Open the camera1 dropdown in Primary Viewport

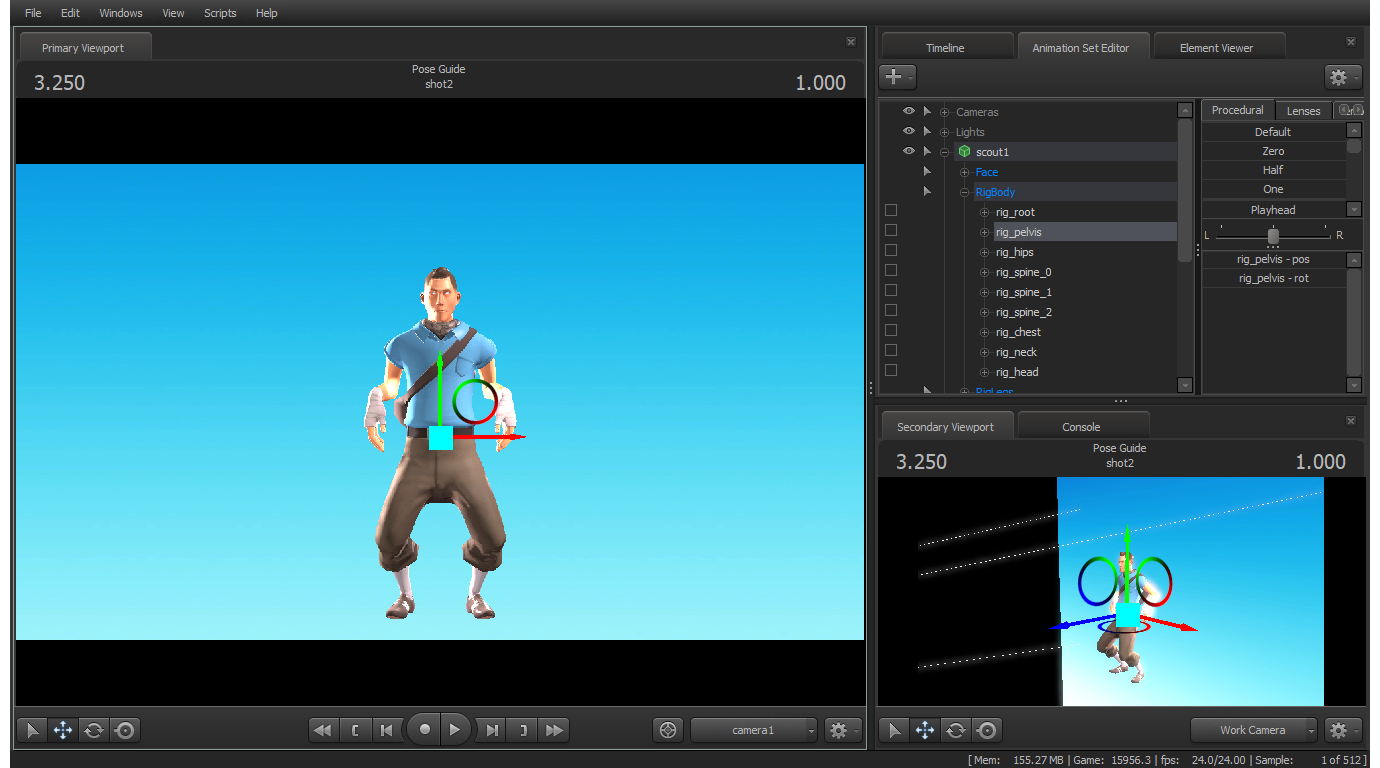coord(754,731)
